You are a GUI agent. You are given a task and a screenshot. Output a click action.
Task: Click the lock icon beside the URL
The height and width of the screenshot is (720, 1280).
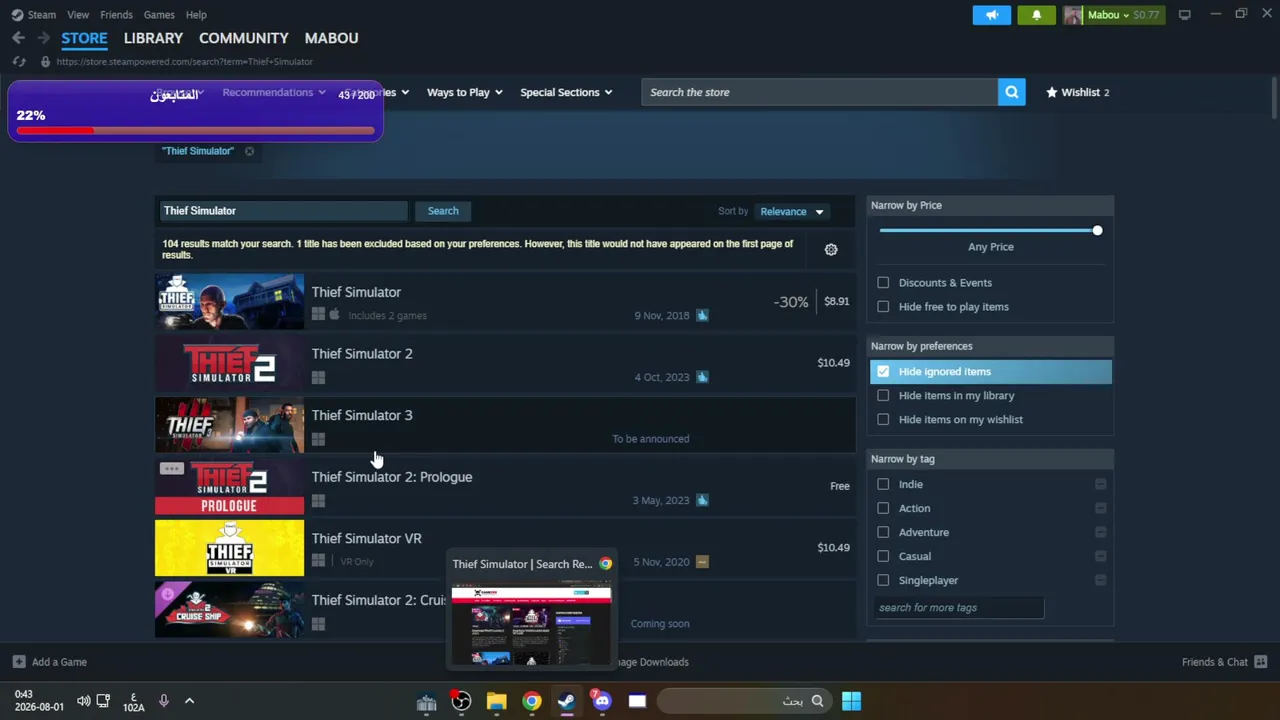[x=45, y=62]
